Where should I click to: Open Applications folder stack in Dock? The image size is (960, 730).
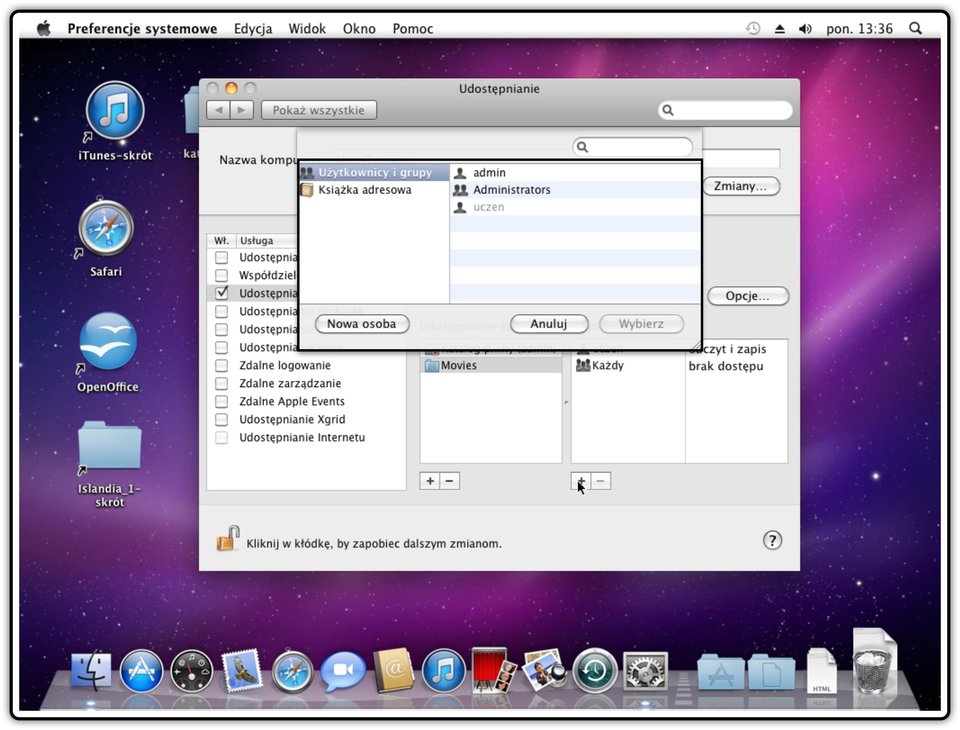click(x=720, y=672)
